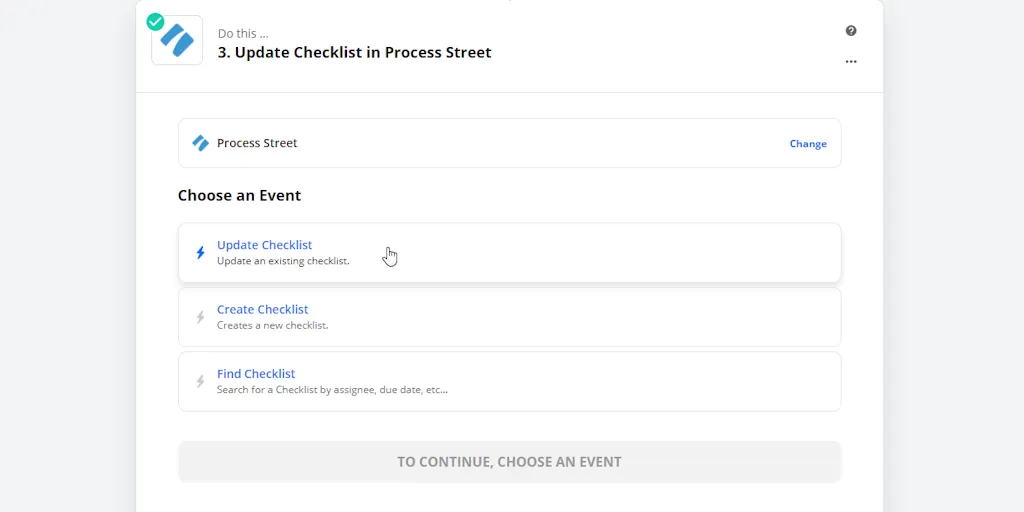This screenshot has width=1024, height=512.
Task: Choose the Find Checklist event option
Action: [x=509, y=381]
